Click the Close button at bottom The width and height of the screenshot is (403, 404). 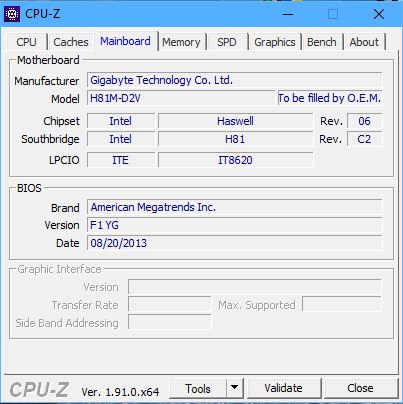coord(360,388)
